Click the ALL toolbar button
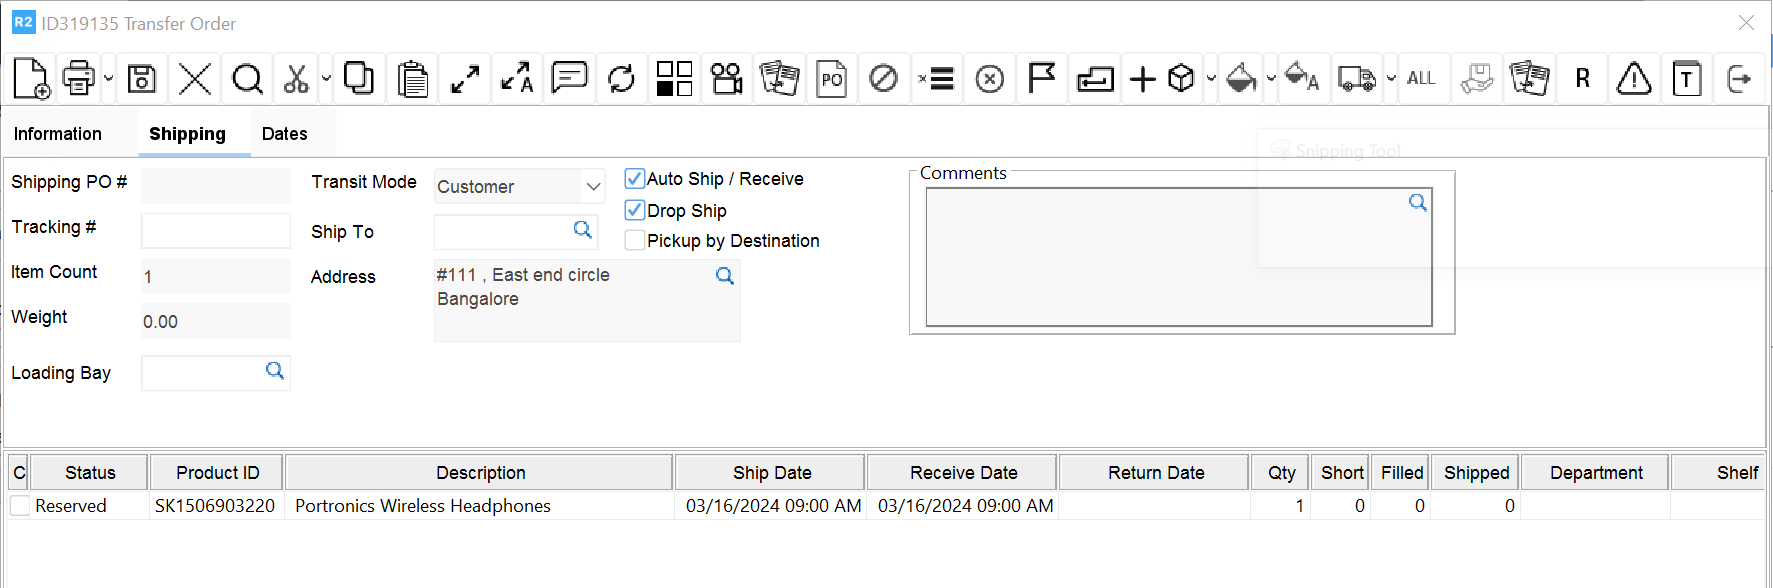The height and width of the screenshot is (588, 1773). pyautogui.click(x=1420, y=78)
